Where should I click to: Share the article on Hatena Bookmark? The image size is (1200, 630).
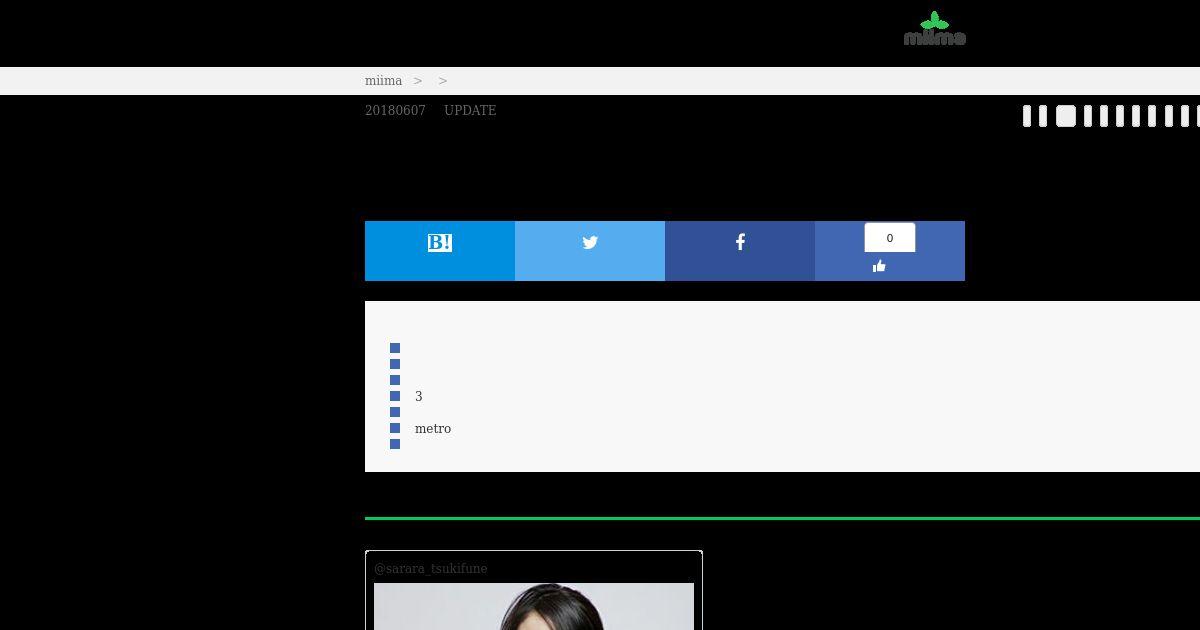(440, 251)
